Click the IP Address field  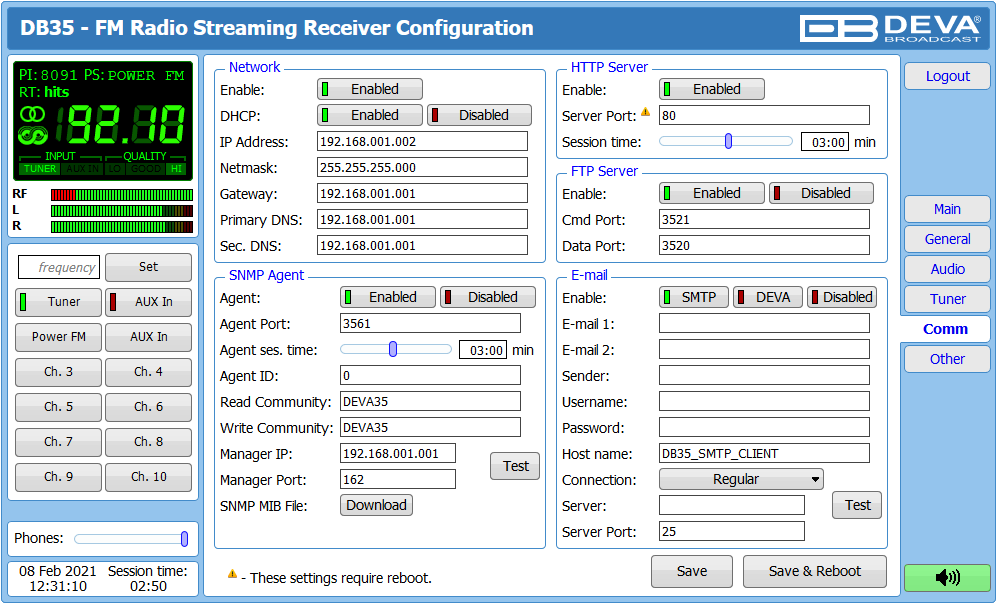click(422, 141)
